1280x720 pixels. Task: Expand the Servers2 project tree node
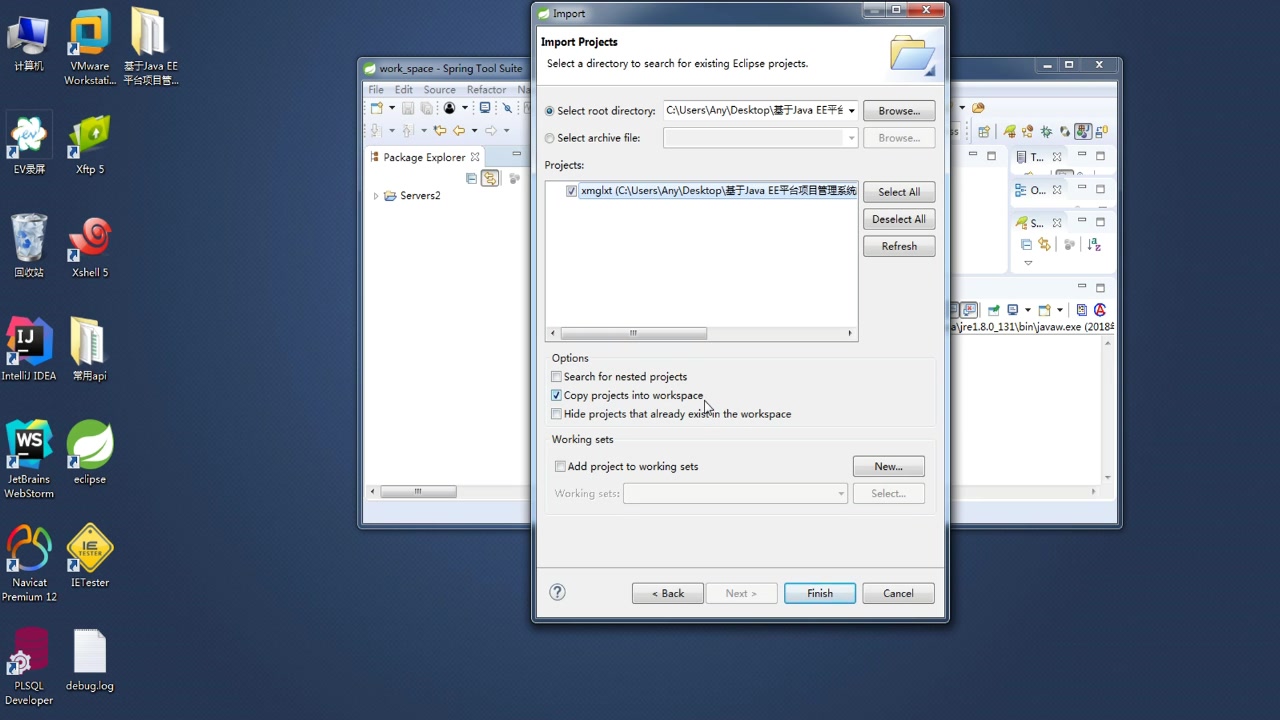click(x=376, y=195)
